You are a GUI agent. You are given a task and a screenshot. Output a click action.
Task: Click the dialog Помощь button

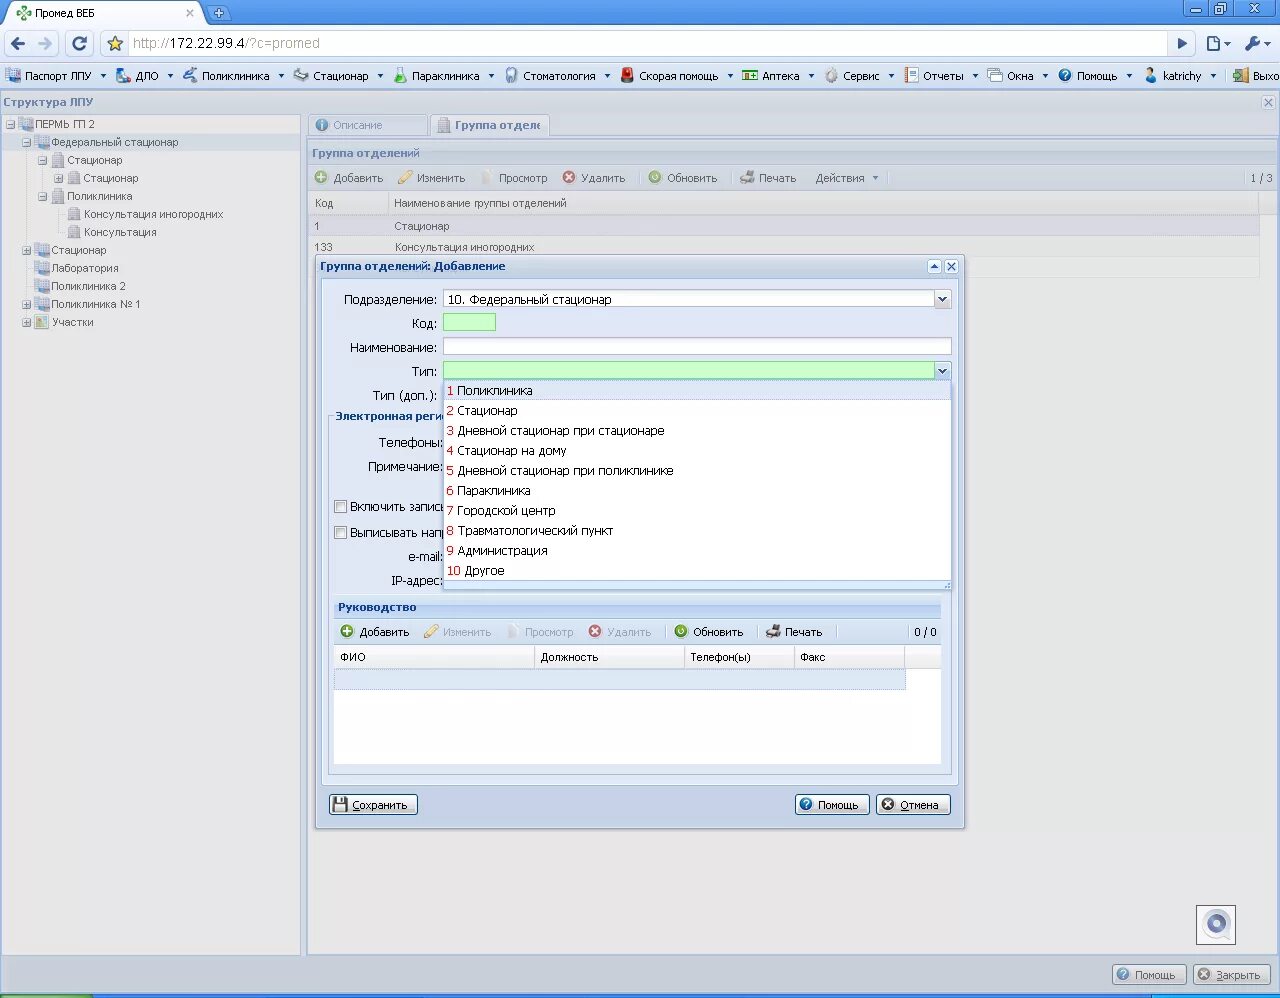[831, 805]
